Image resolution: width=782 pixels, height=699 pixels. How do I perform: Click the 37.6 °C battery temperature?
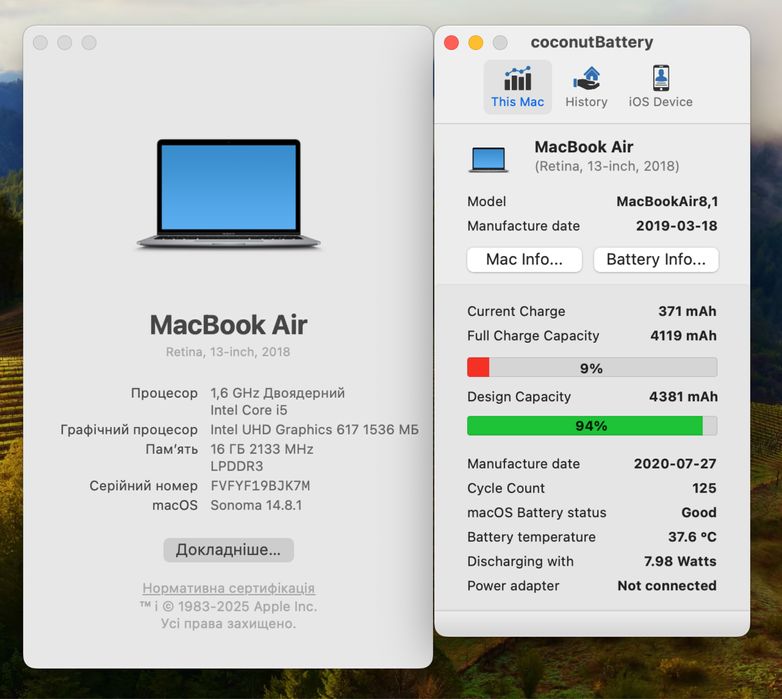[692, 537]
